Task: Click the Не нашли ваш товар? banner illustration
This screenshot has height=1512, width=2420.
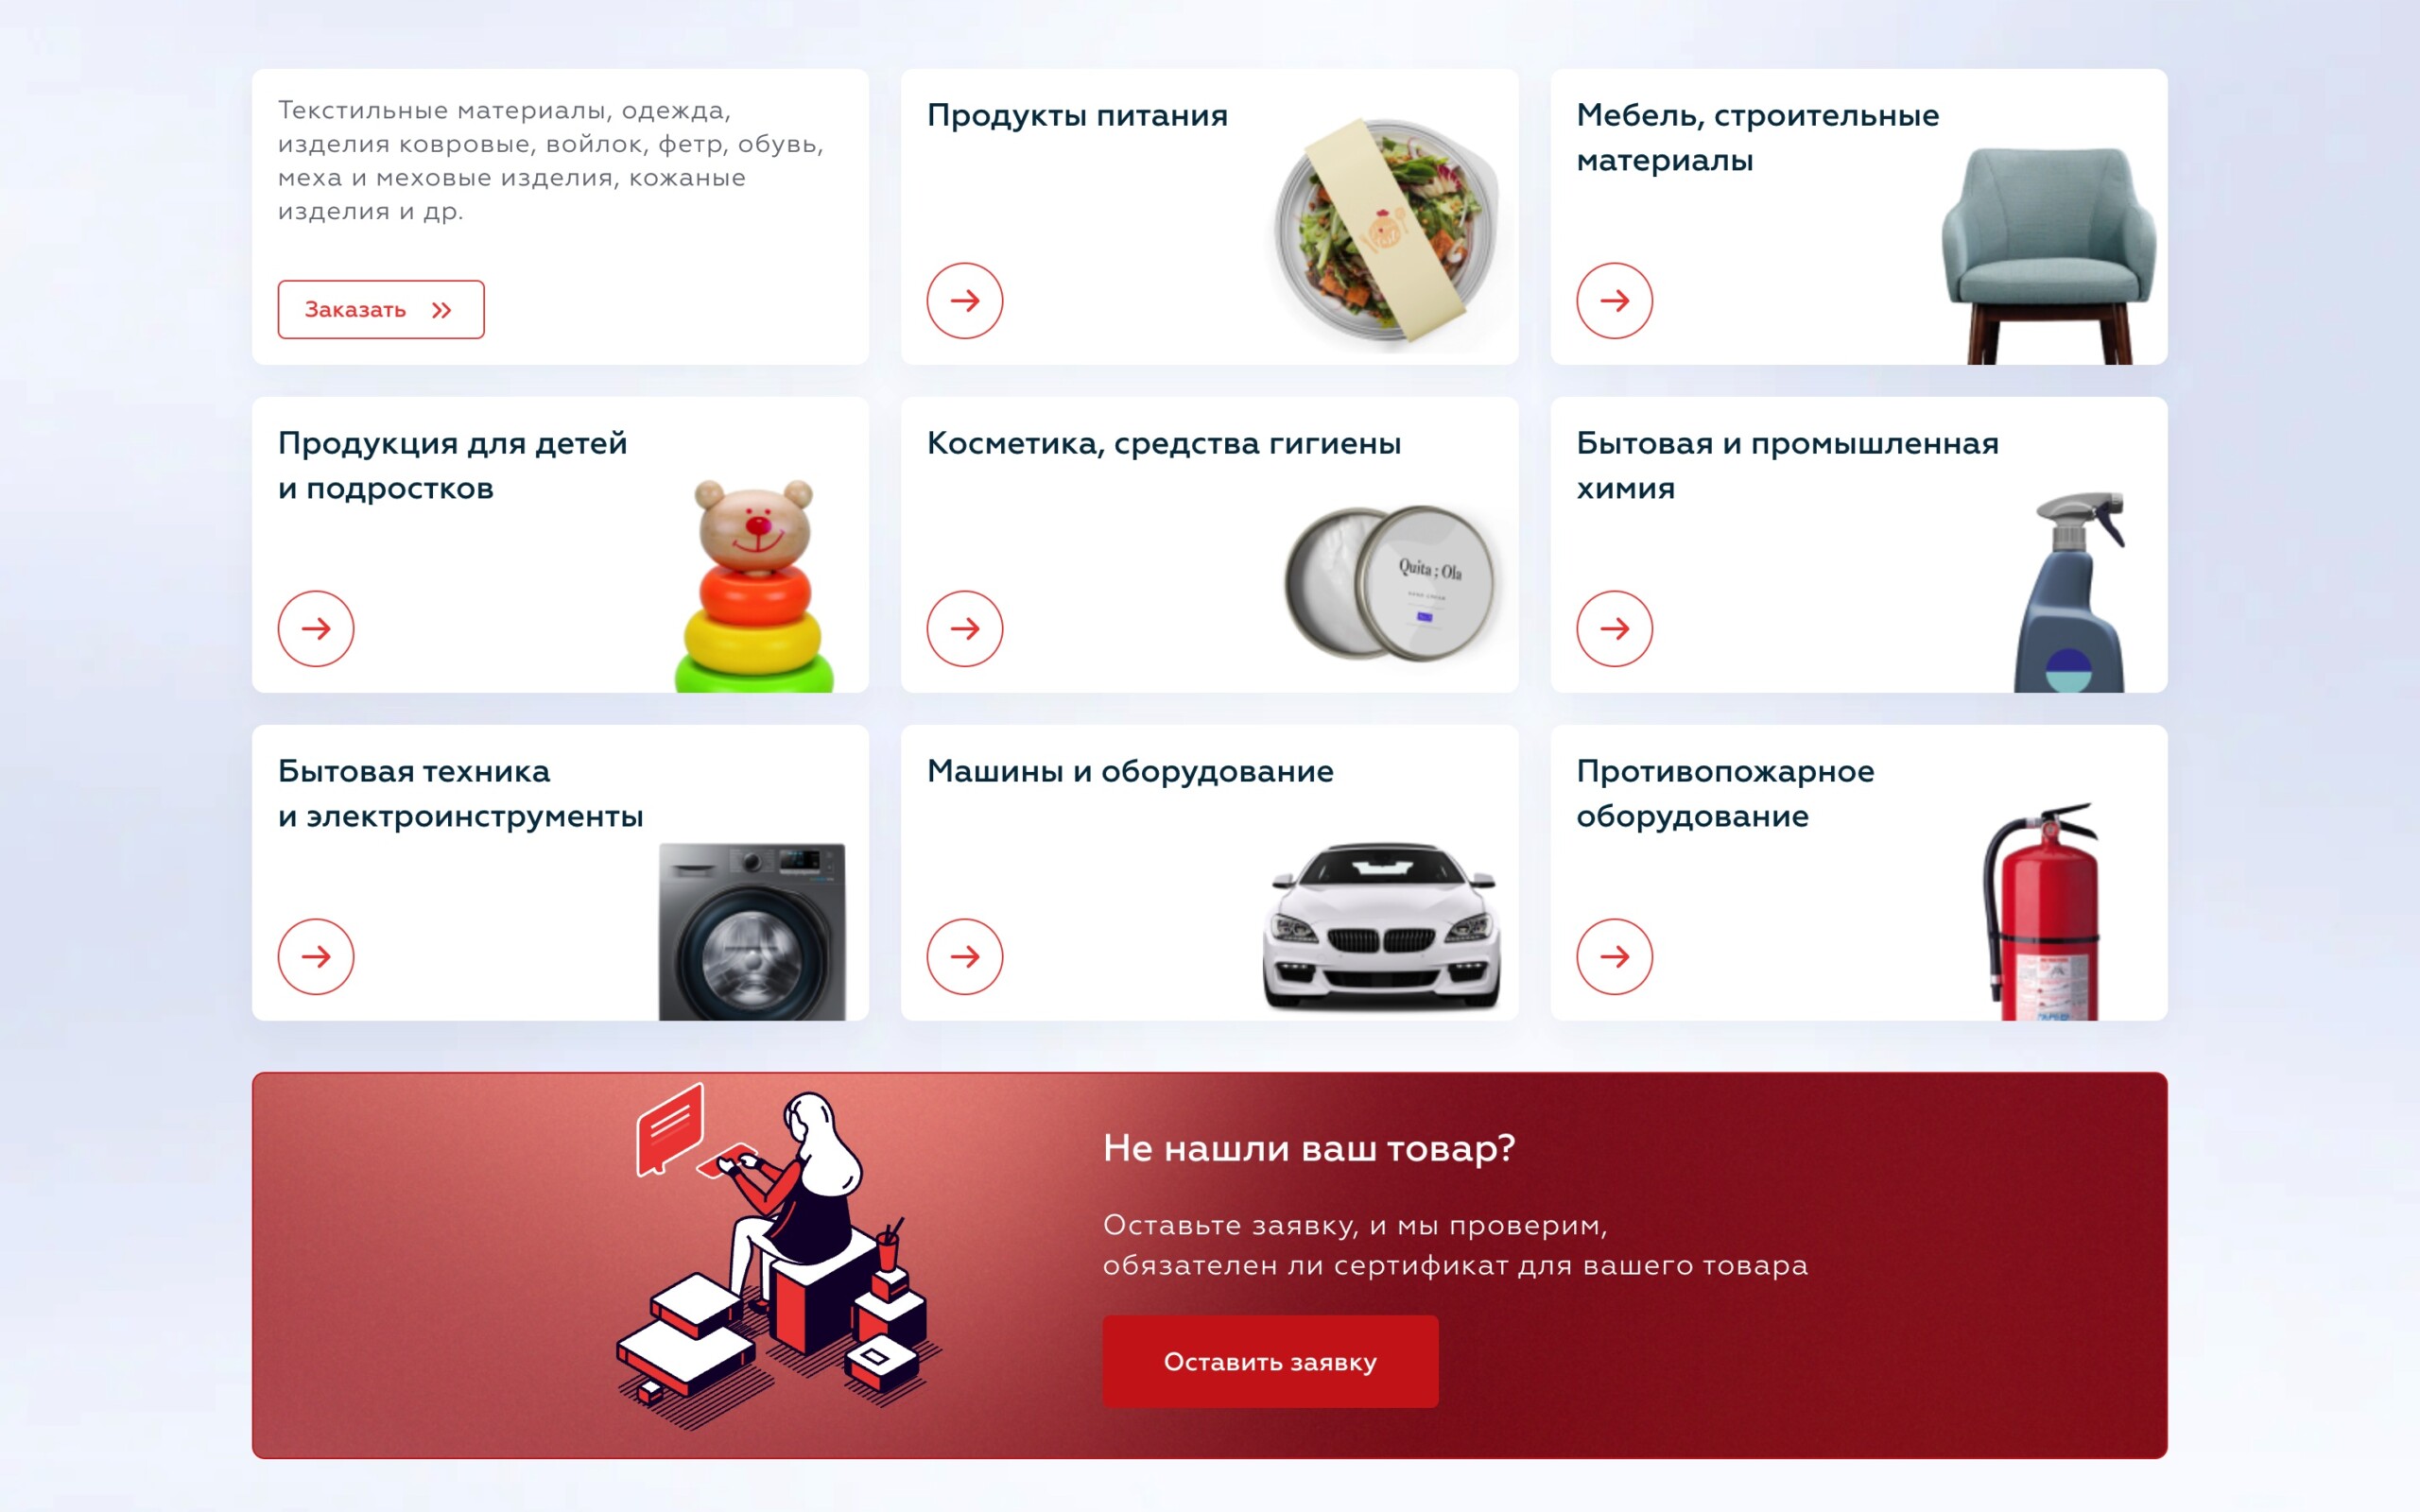Action: point(778,1256)
